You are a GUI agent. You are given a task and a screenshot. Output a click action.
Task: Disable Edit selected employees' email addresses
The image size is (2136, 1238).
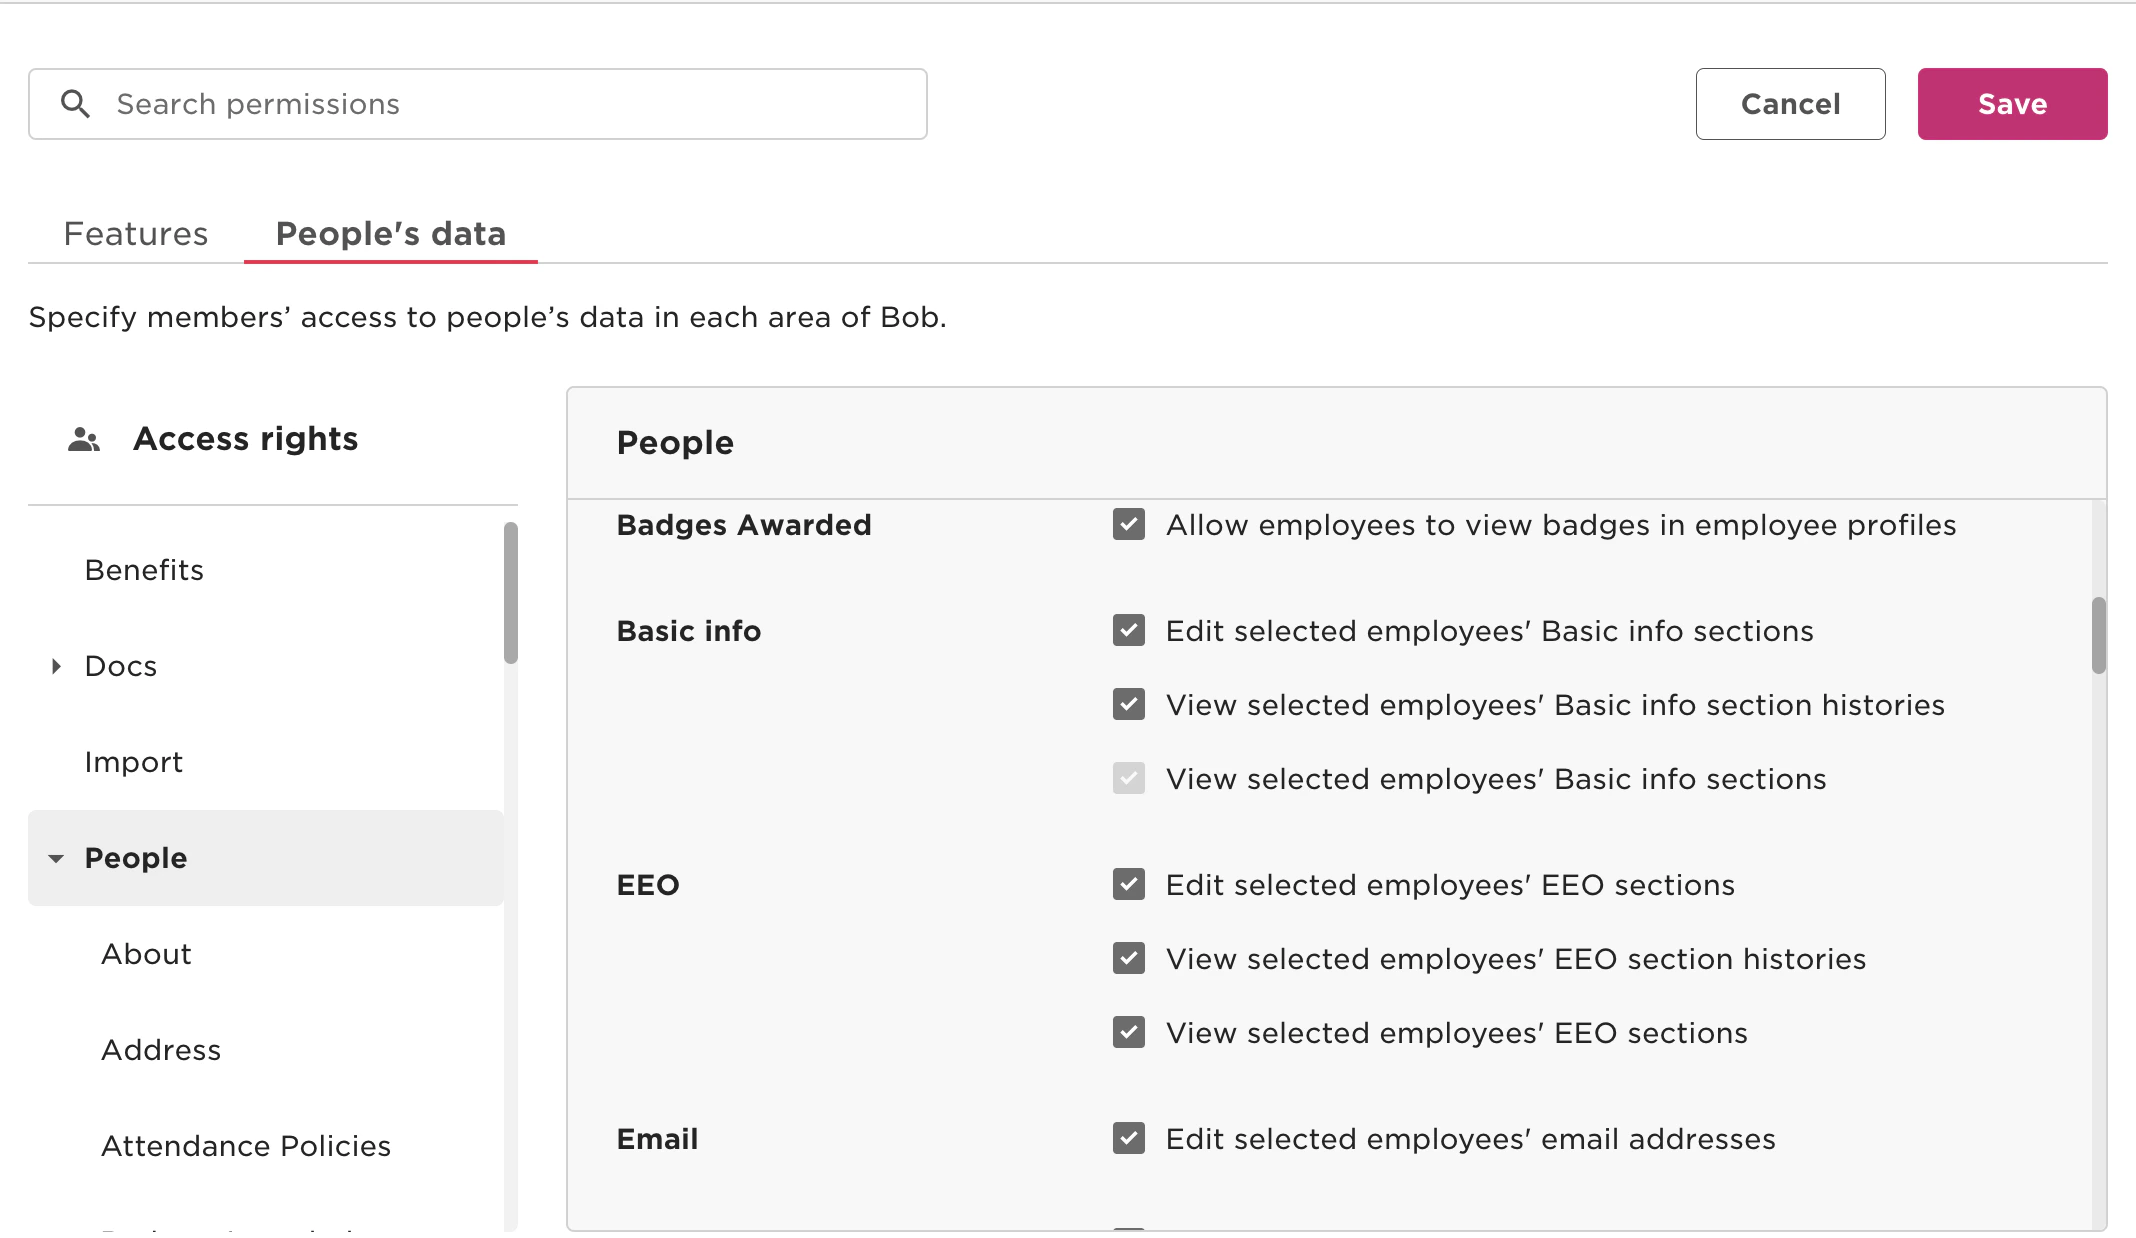(x=1128, y=1139)
